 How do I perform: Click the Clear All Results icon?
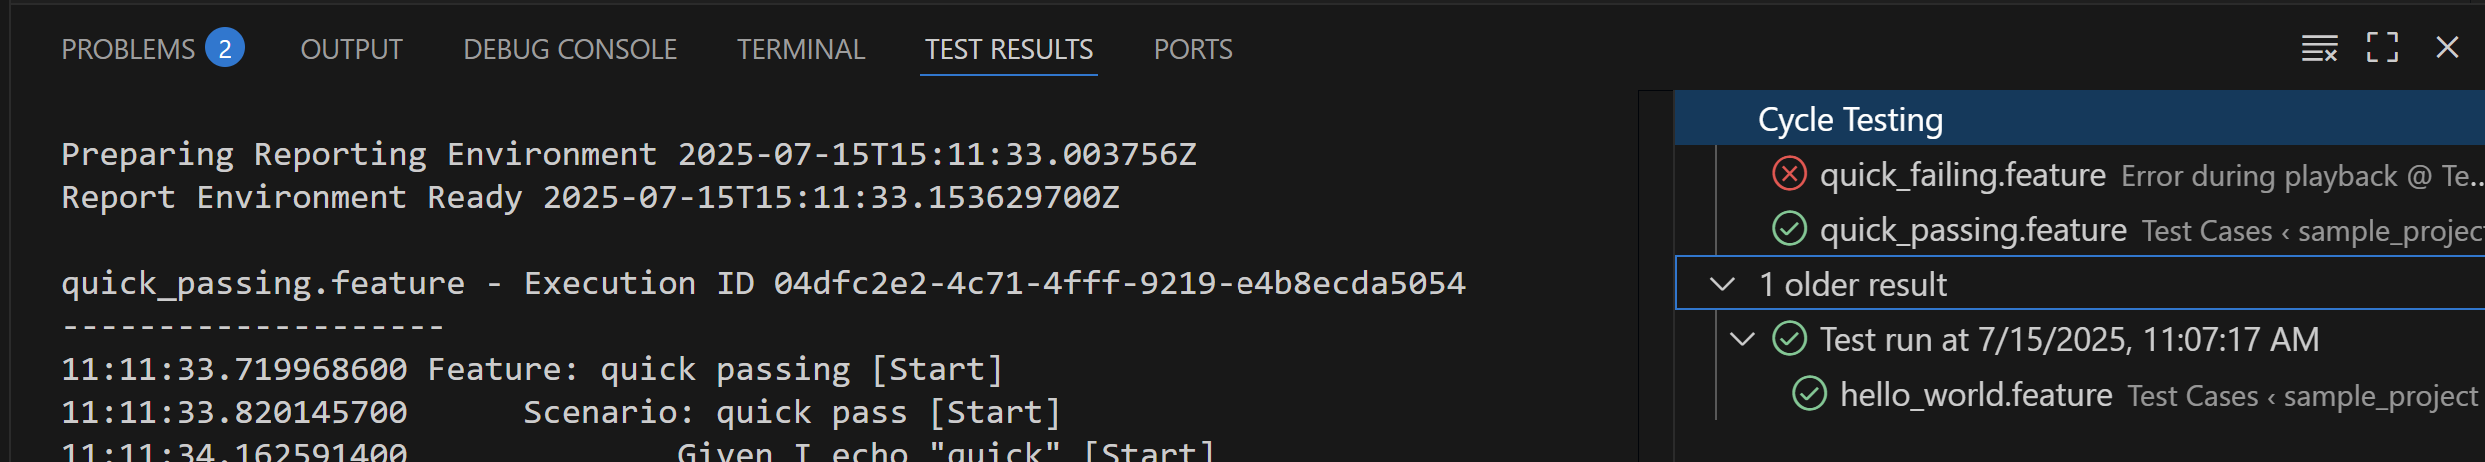coord(2319,48)
